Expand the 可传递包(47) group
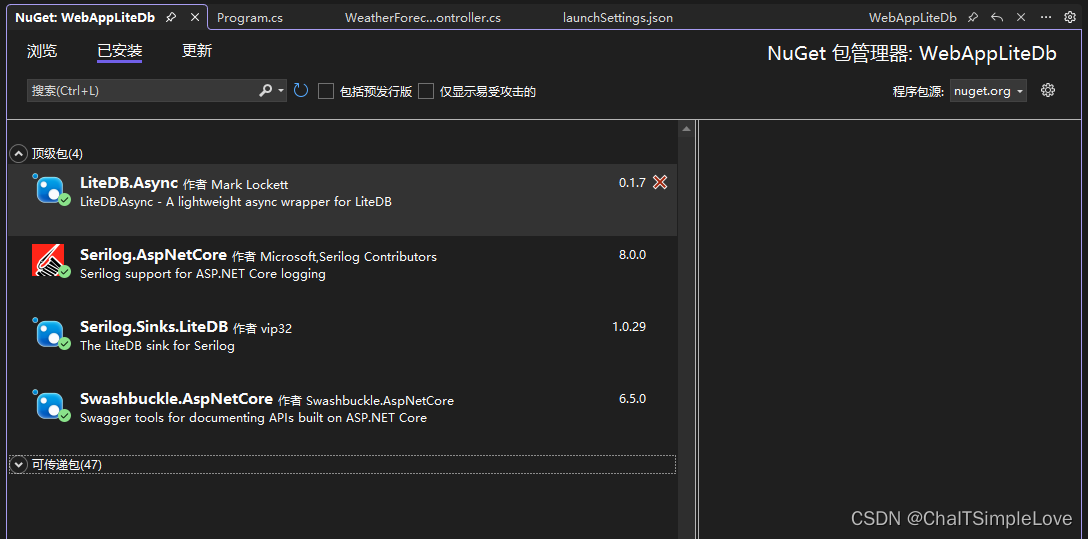Image resolution: width=1088 pixels, height=539 pixels. (18, 465)
